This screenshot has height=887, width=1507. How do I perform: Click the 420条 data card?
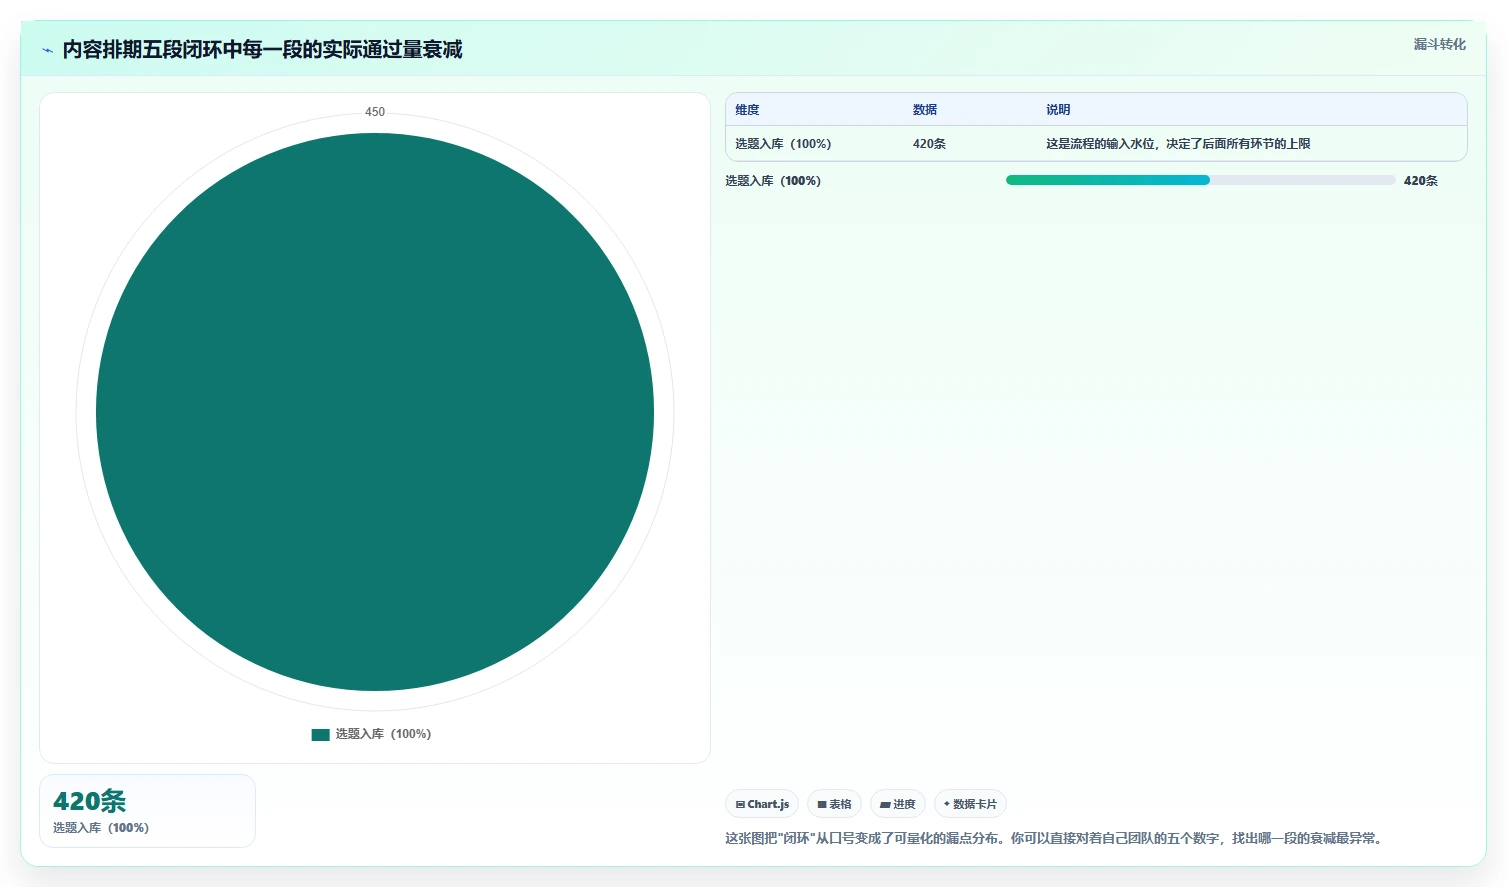point(147,811)
